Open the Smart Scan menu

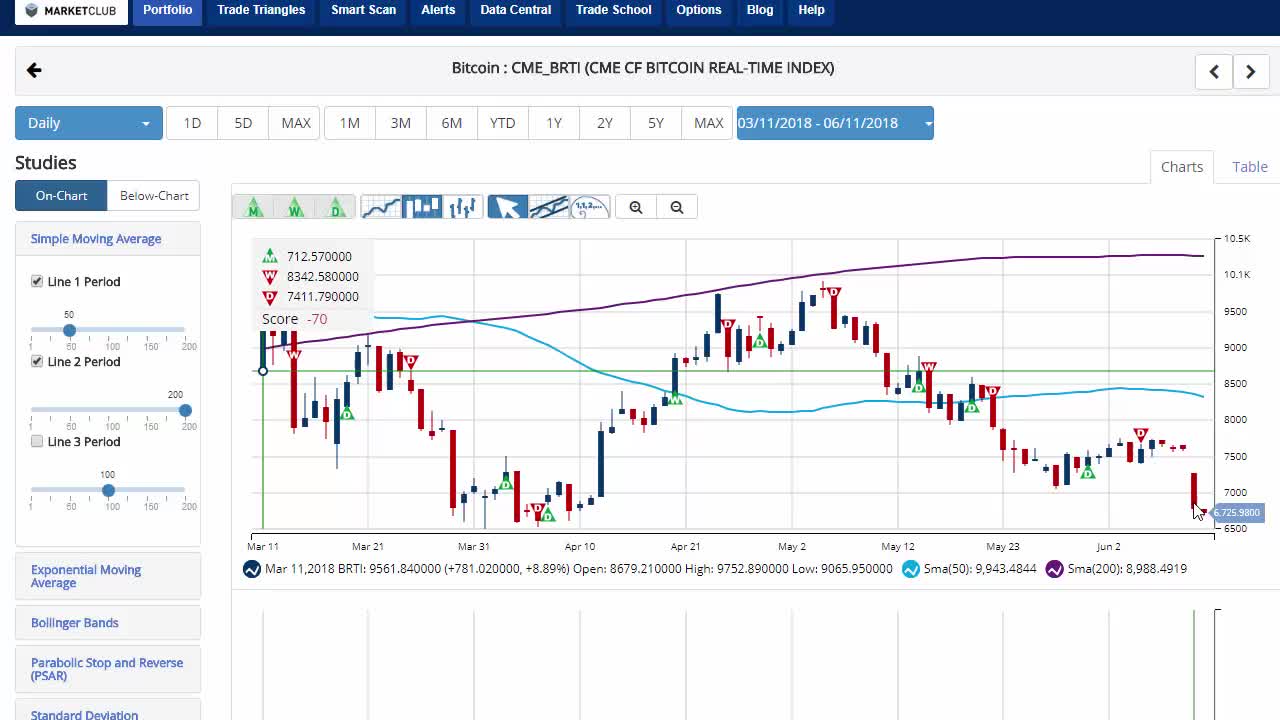[364, 11]
